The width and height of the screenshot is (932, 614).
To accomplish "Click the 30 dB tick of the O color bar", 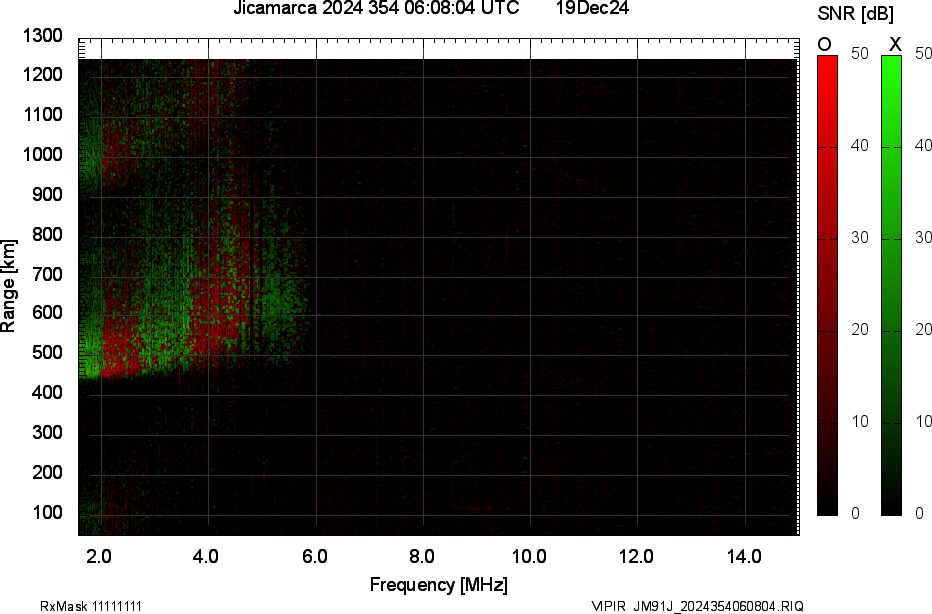I will tap(859, 238).
